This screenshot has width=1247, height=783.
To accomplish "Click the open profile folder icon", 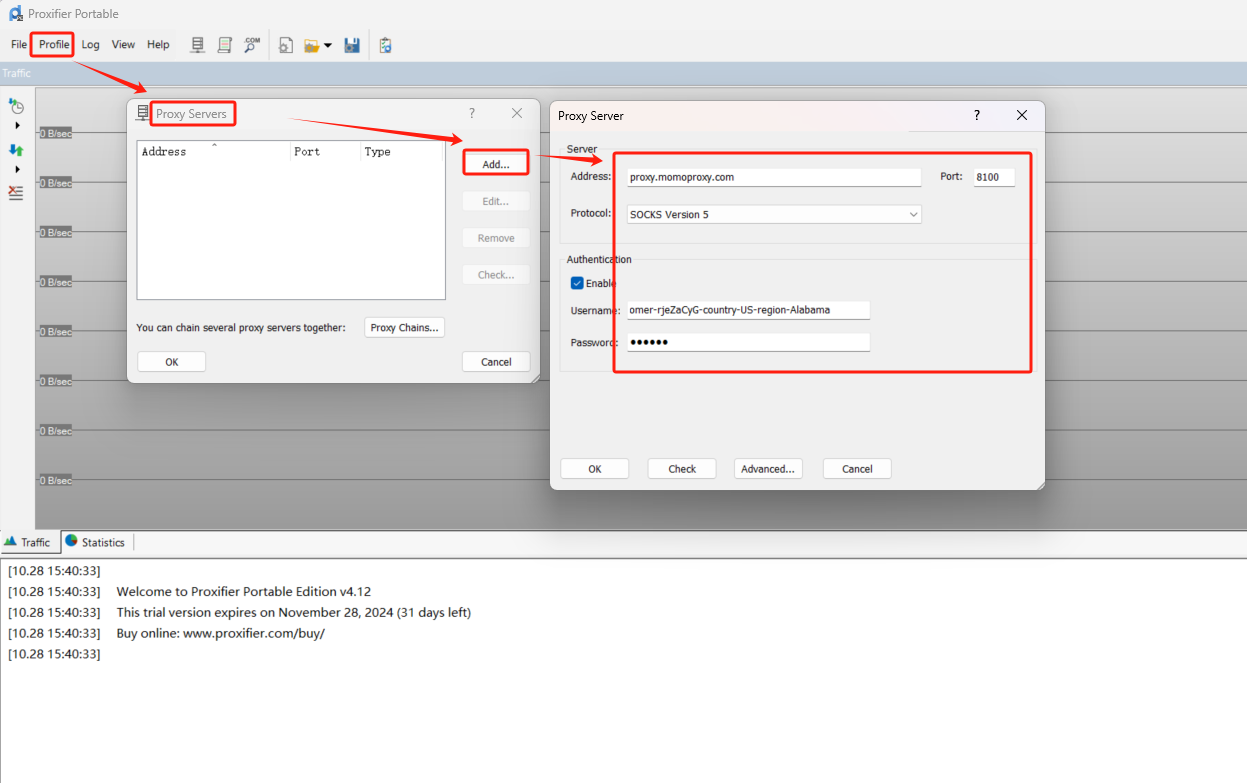I will coord(312,45).
